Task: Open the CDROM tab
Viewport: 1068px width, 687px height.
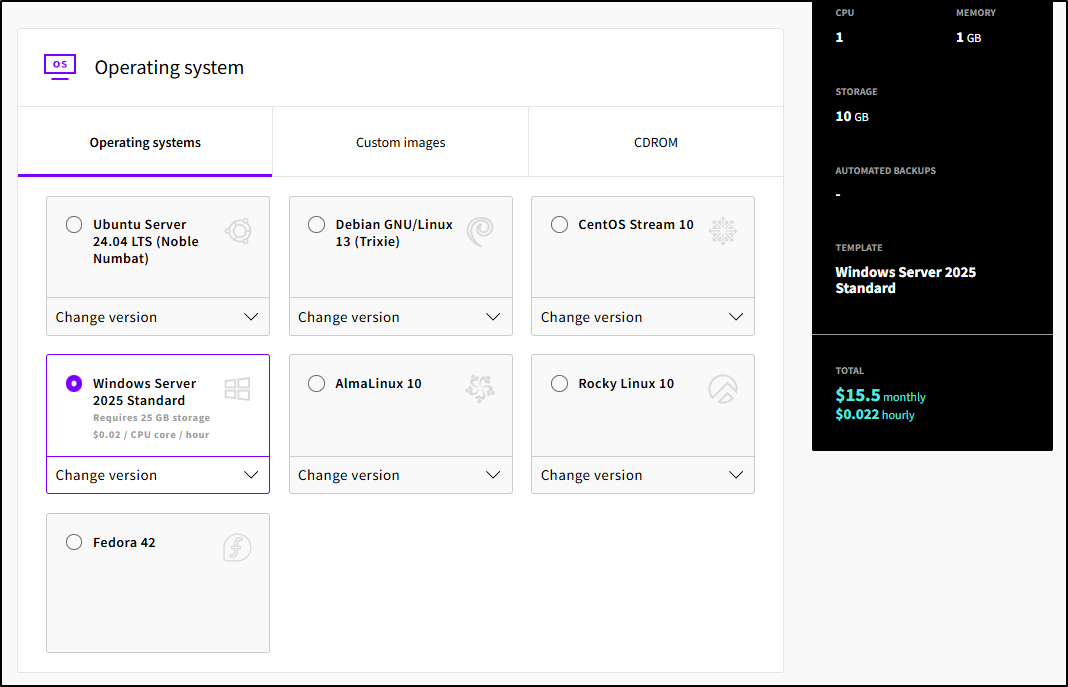Action: (656, 142)
